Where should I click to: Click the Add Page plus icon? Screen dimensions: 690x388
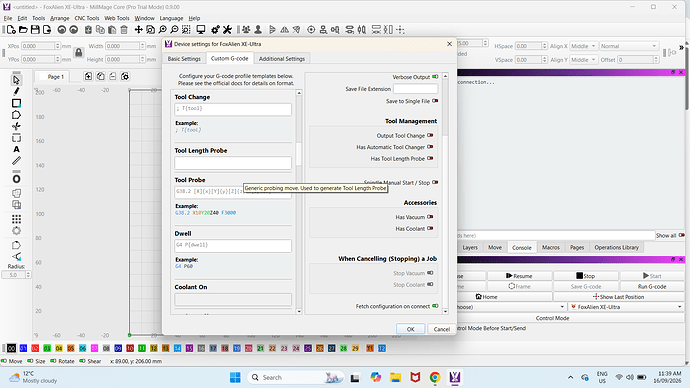click(x=88, y=77)
